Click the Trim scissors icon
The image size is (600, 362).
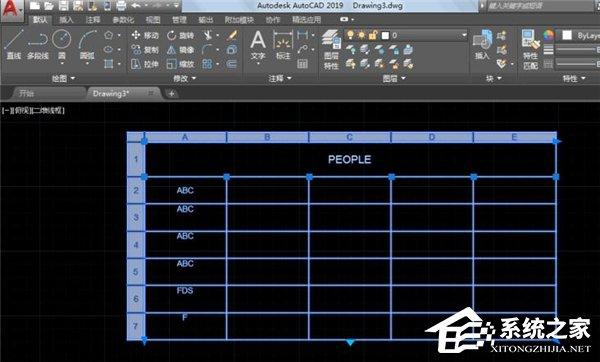click(x=207, y=35)
